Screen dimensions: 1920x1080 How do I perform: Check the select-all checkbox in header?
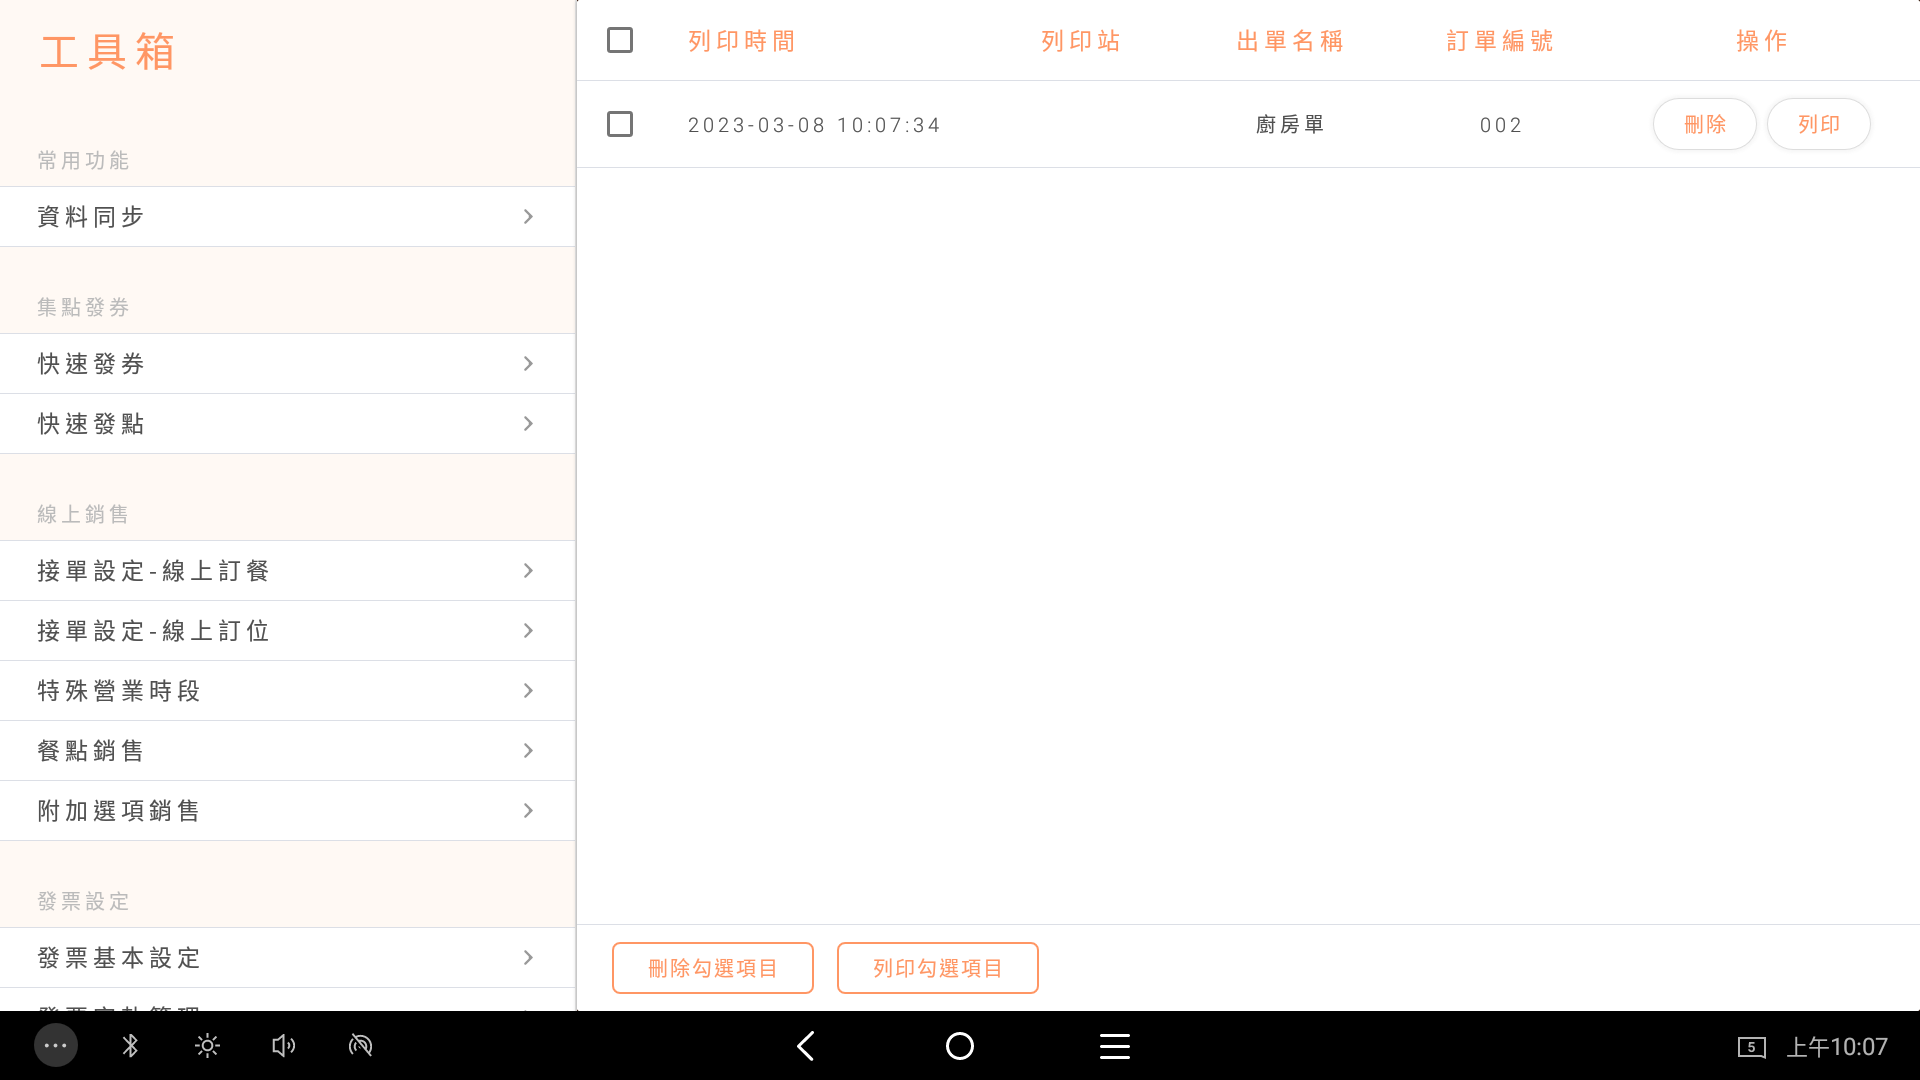click(x=620, y=40)
